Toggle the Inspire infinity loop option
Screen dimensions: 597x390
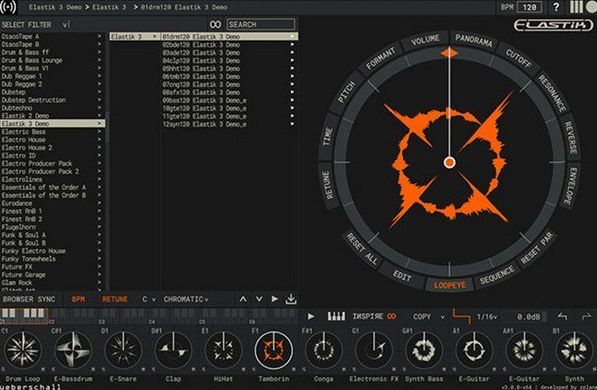point(391,316)
